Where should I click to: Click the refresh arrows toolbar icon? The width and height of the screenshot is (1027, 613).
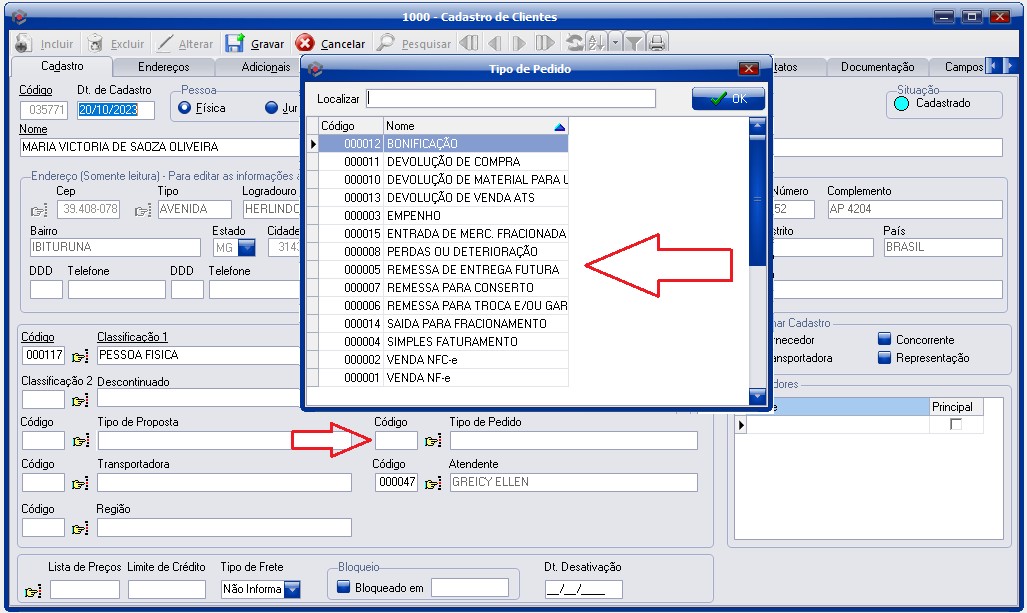574,43
